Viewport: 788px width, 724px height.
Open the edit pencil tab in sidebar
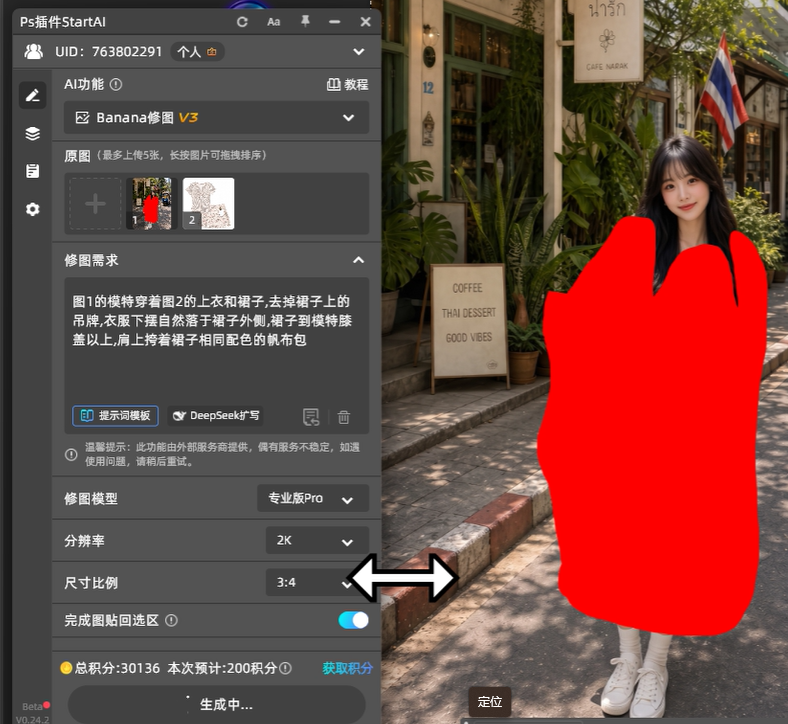point(33,95)
